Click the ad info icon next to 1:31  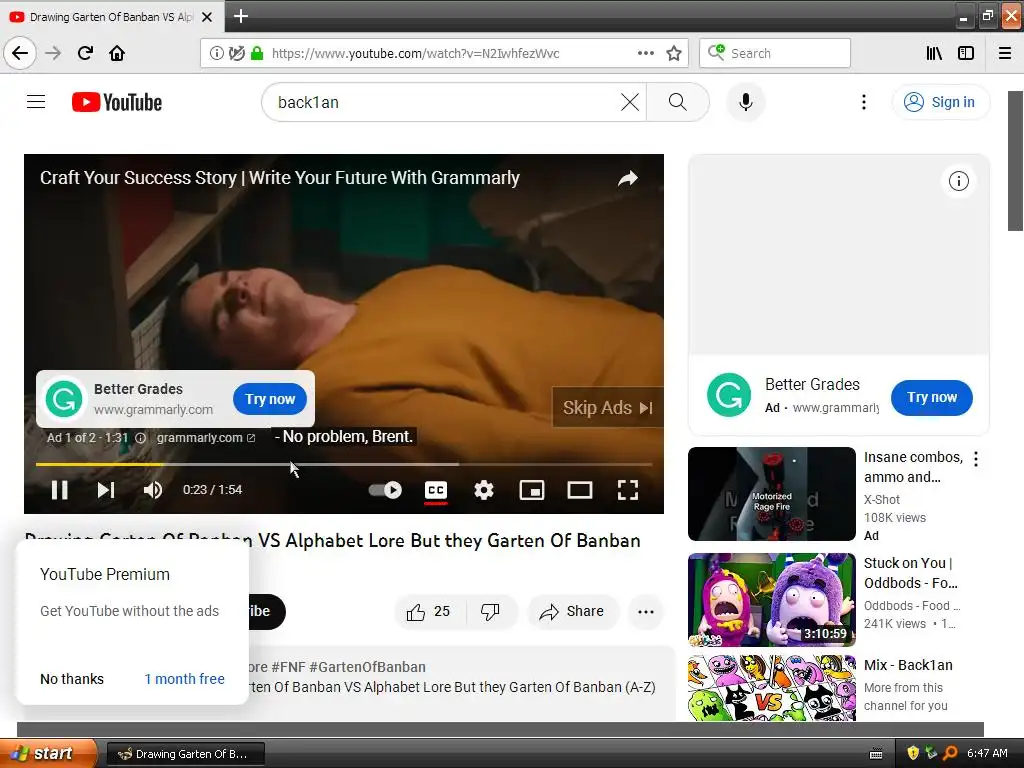tap(140, 438)
